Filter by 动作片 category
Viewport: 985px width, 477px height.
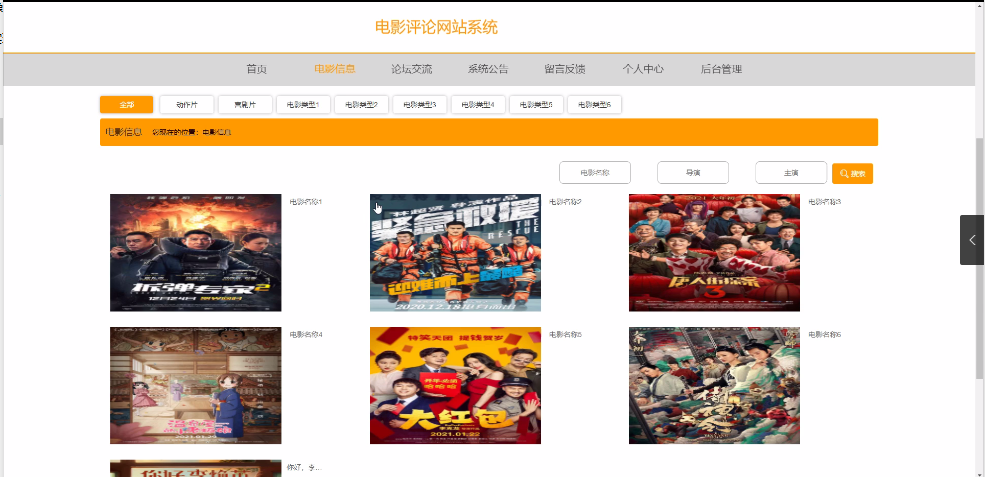[187, 104]
